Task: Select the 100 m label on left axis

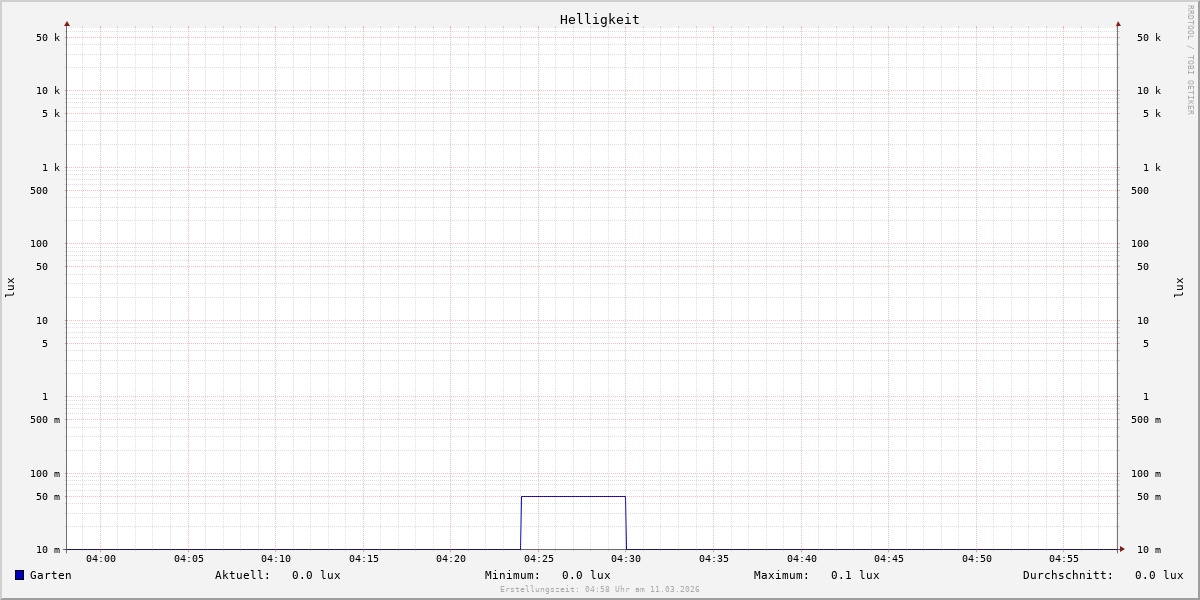Action: (x=45, y=474)
